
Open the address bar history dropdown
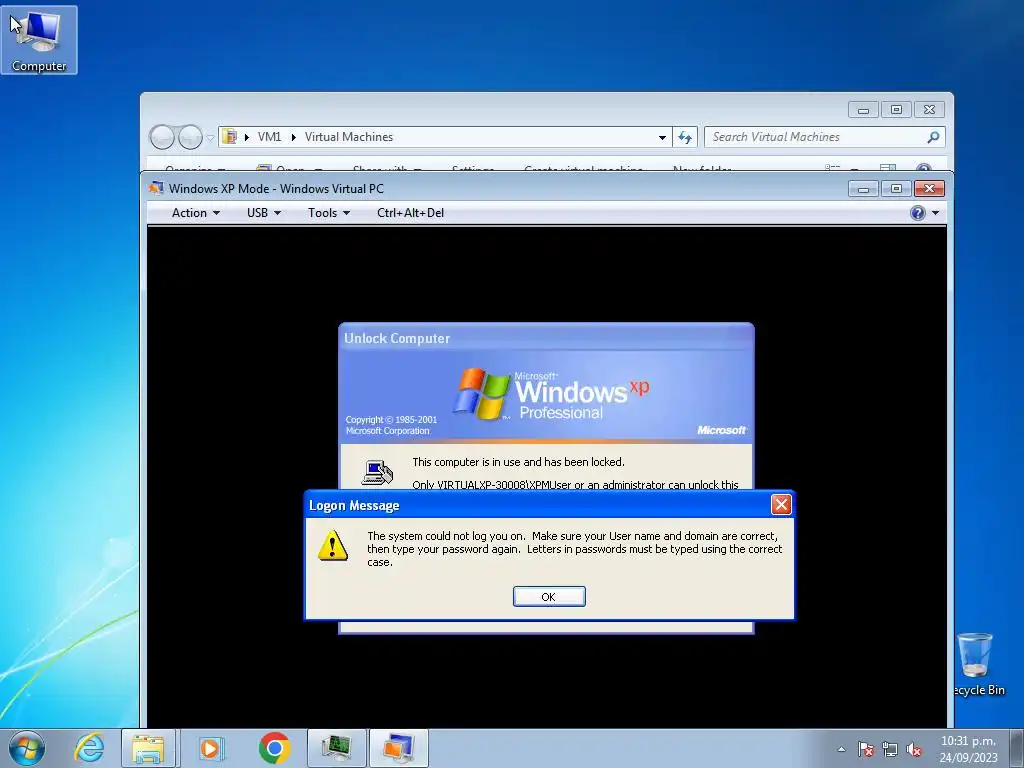[x=662, y=137]
